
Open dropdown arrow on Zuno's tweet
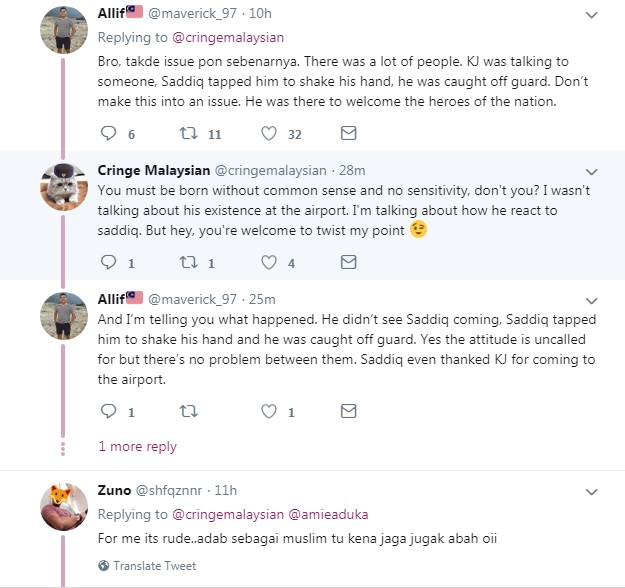tap(591, 490)
